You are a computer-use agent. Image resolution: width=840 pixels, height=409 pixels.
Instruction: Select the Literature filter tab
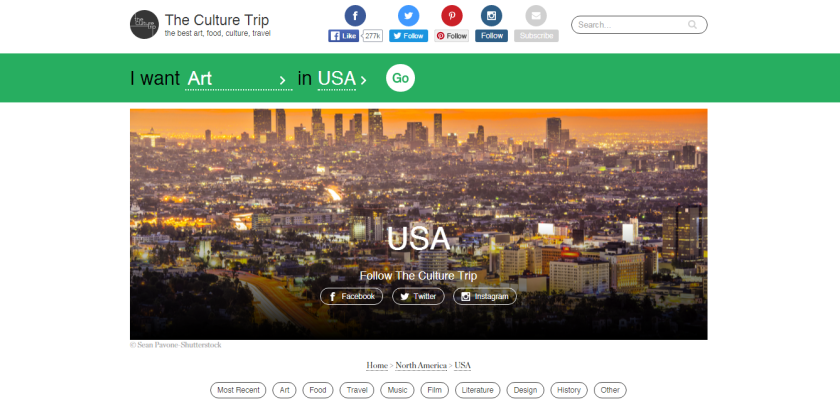coord(477,390)
